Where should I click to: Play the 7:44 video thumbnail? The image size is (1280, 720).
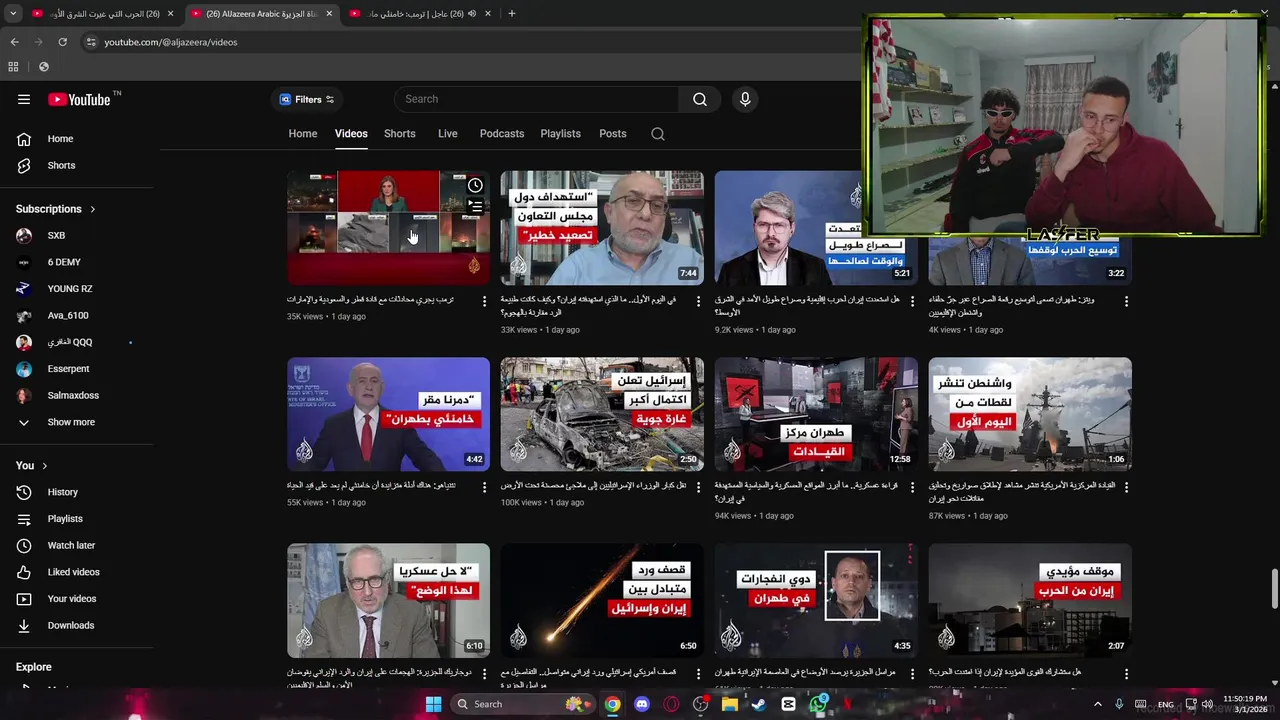tap(602, 228)
